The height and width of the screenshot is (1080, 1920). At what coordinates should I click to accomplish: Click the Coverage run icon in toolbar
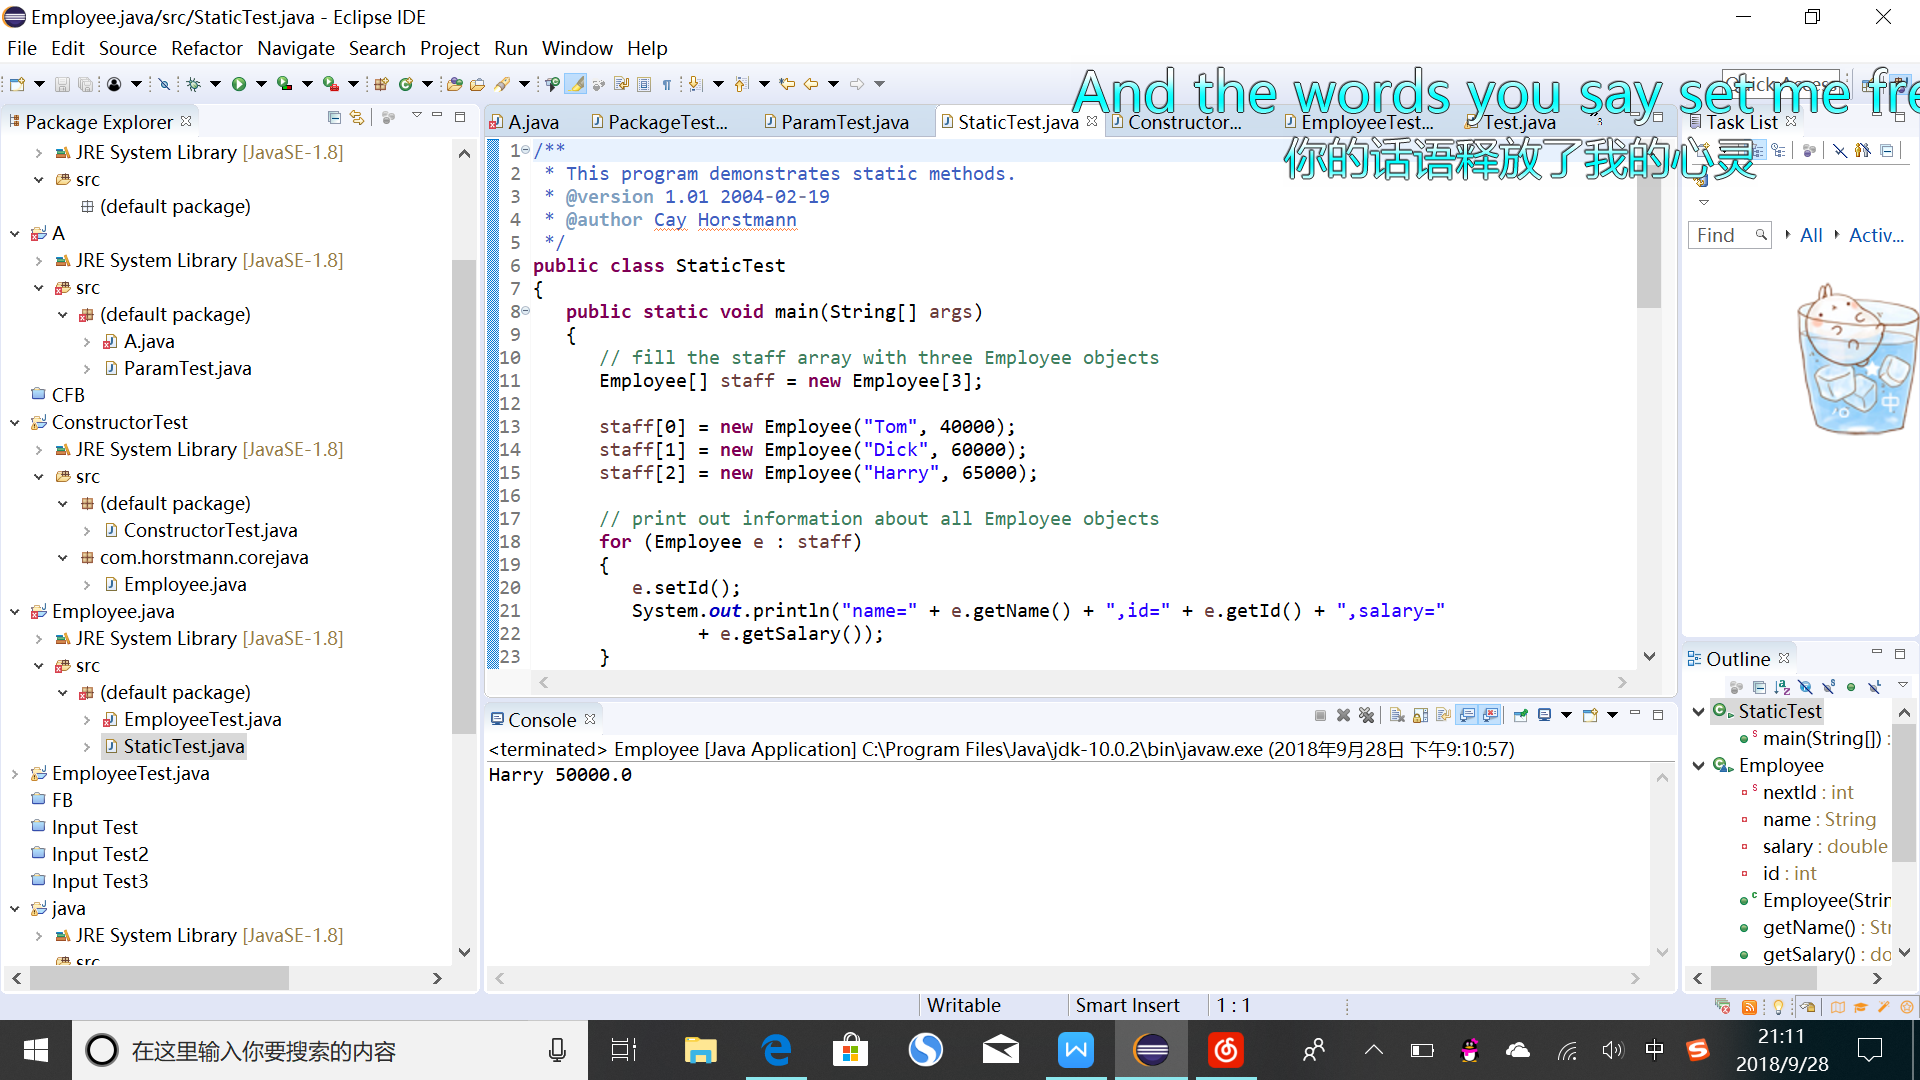(285, 84)
